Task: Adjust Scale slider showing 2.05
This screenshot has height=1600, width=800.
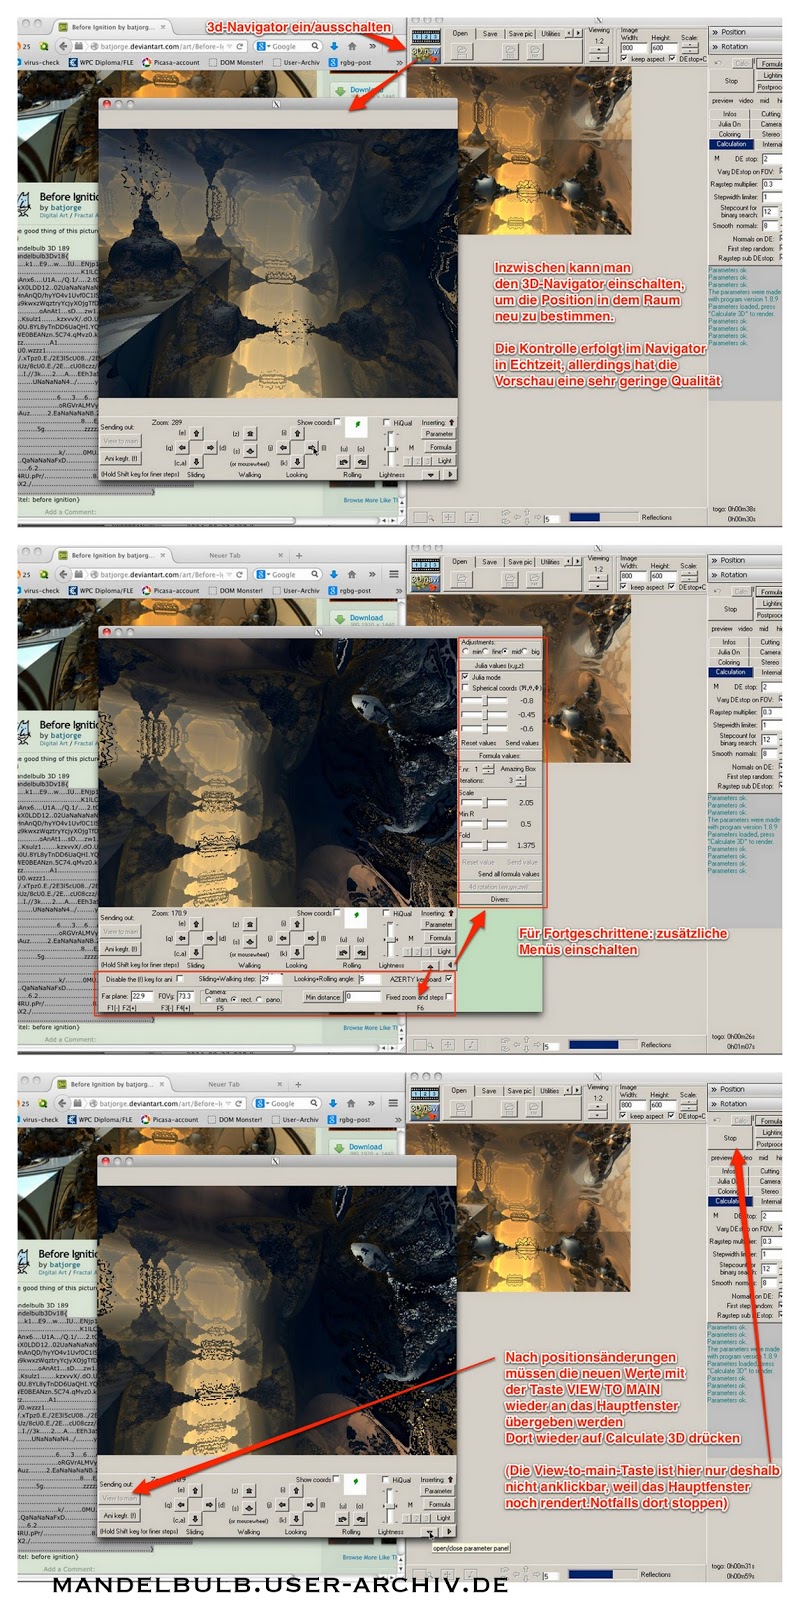Action: [484, 802]
